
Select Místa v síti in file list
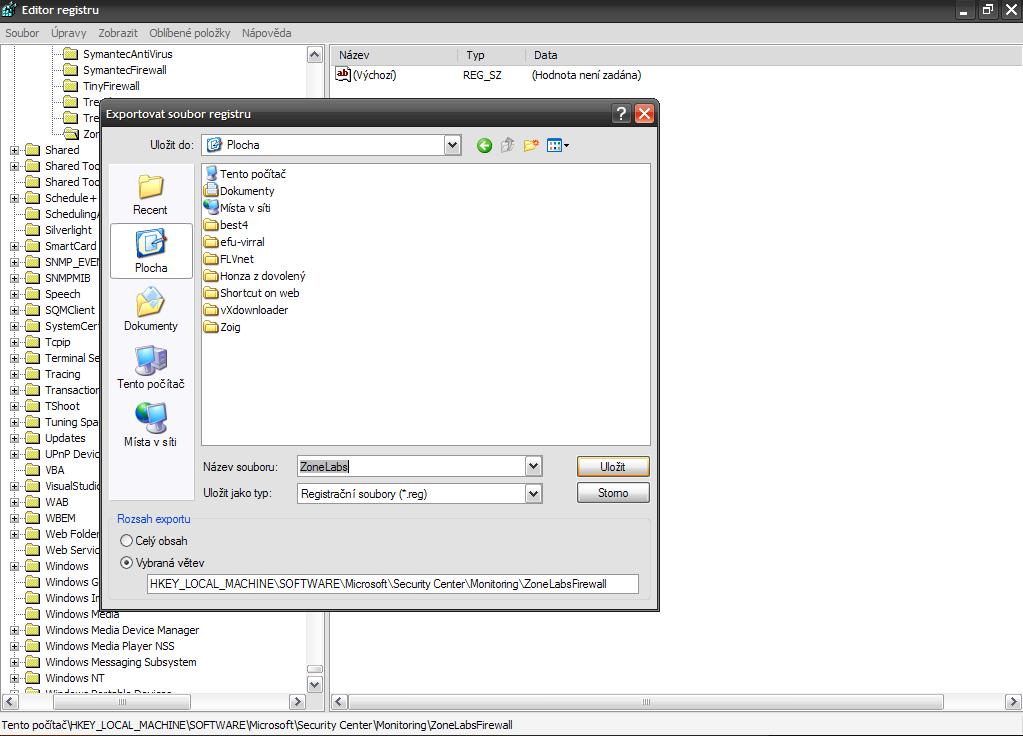click(x=237, y=207)
